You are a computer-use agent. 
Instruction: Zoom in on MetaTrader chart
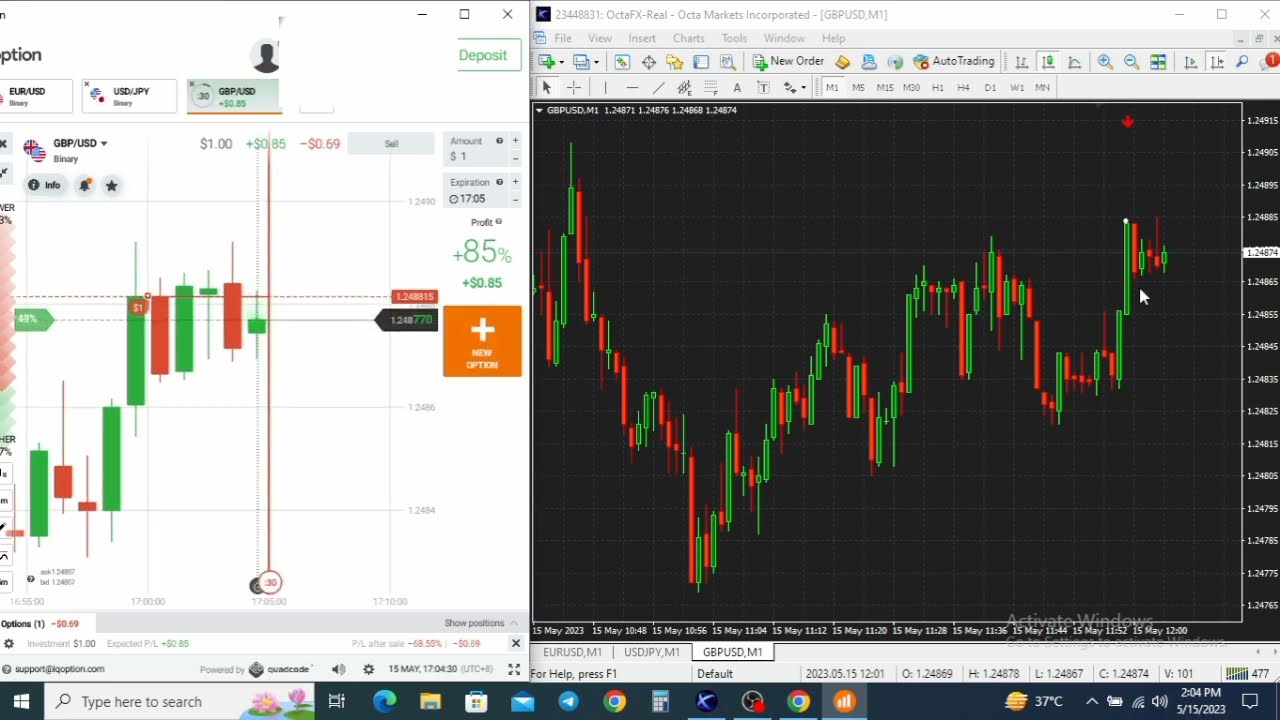click(1105, 61)
